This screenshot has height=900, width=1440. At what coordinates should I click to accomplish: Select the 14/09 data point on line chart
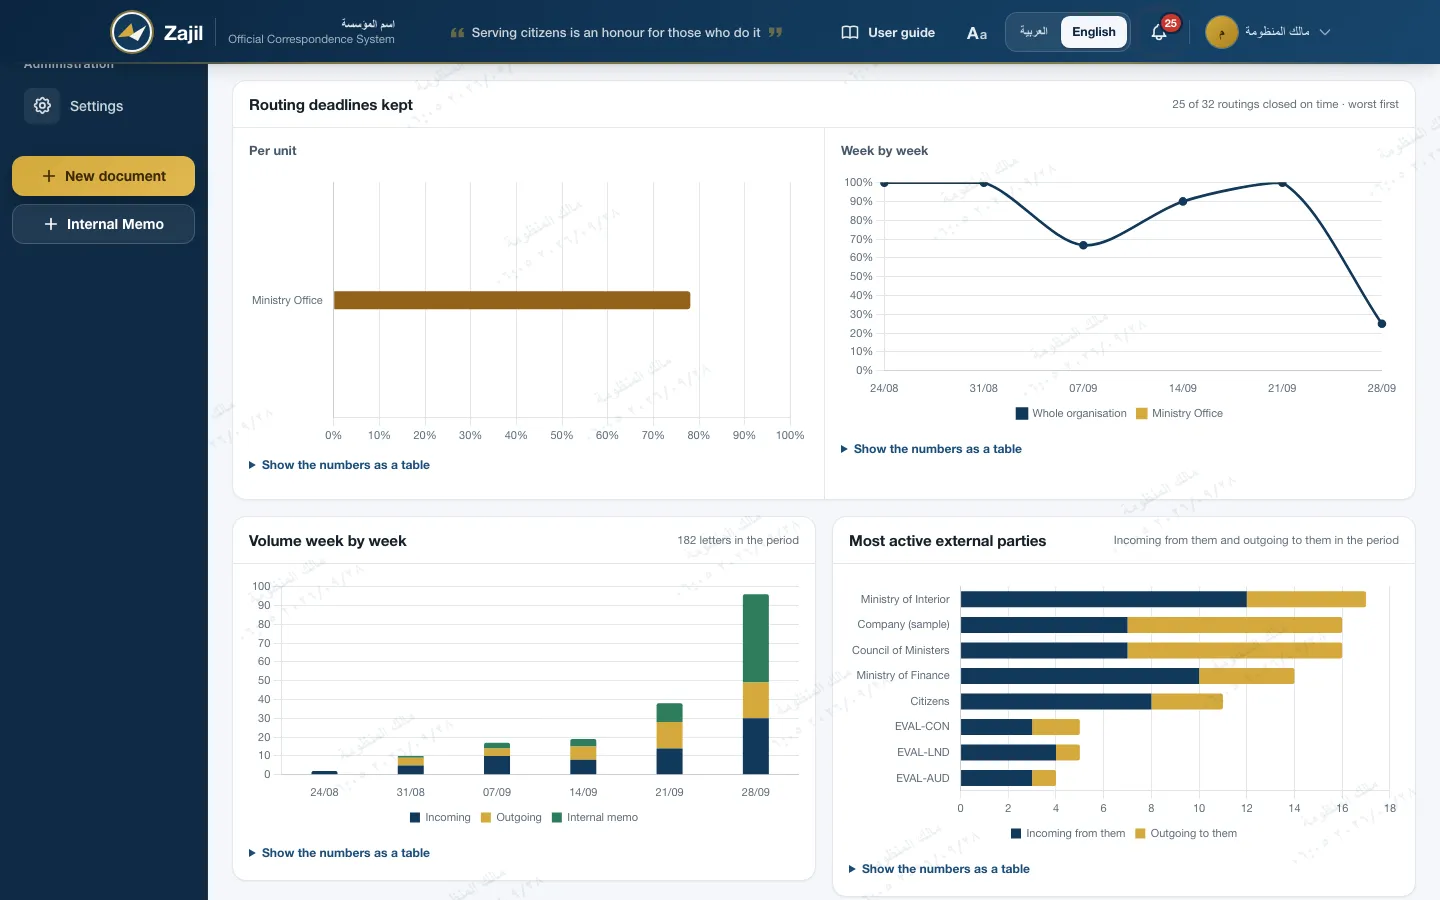click(1183, 201)
